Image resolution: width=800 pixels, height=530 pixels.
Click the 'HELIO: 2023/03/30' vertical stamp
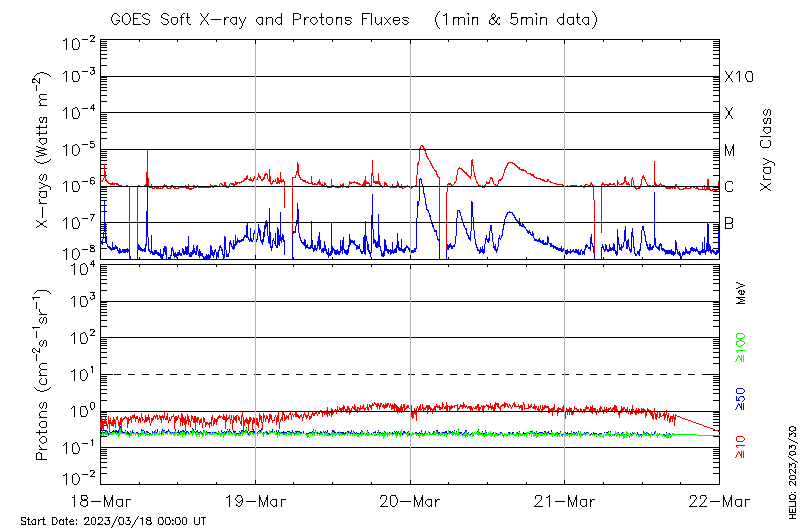(792, 472)
